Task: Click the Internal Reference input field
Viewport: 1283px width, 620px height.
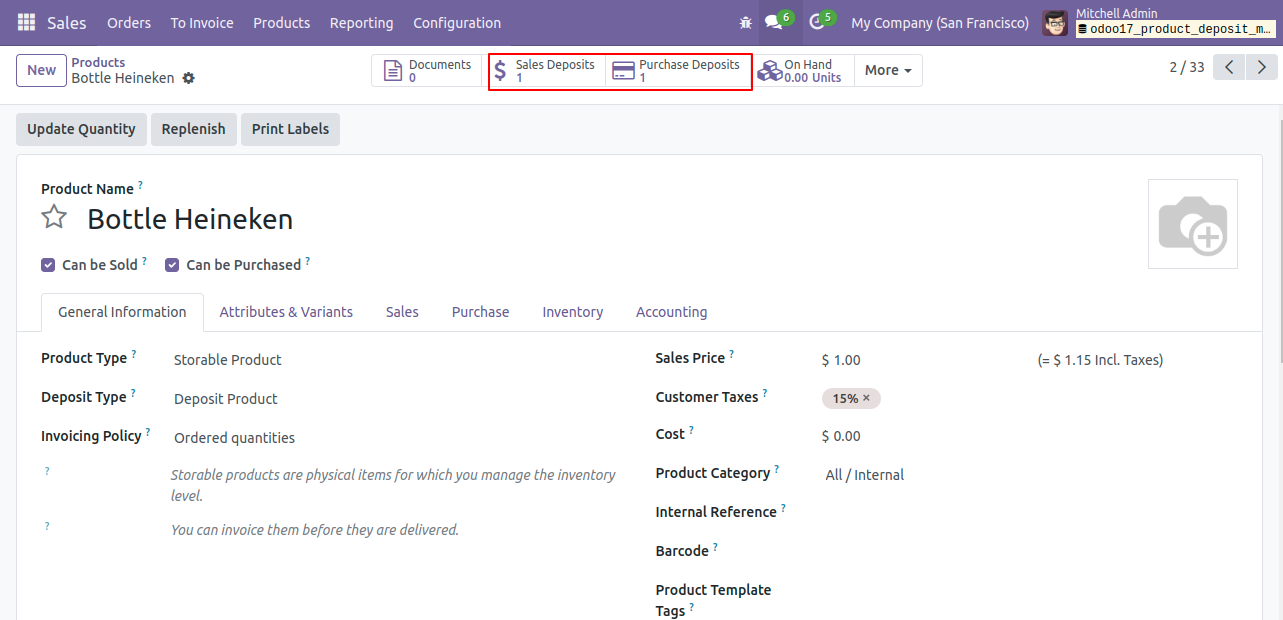Action: [x=1030, y=514]
